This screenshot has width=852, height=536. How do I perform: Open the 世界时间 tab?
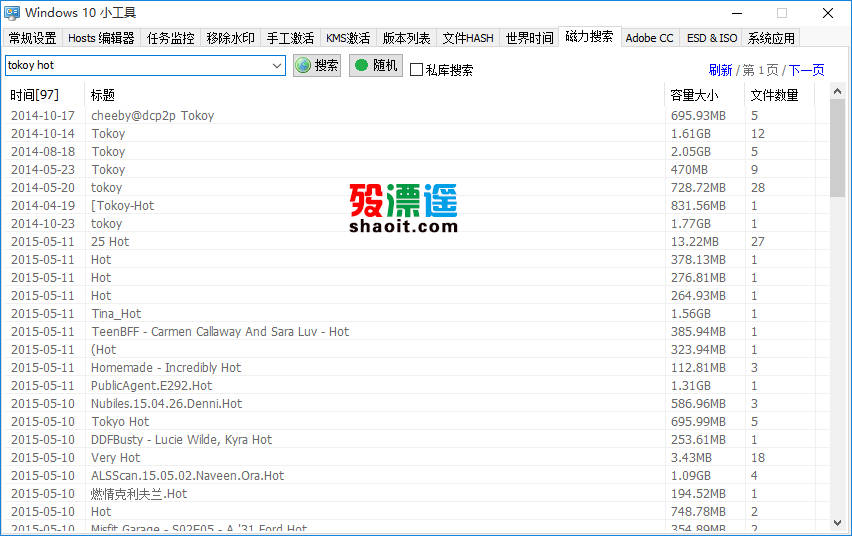(x=529, y=38)
